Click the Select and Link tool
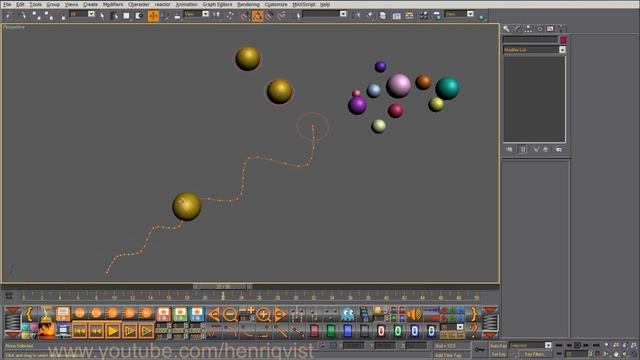 pyautogui.click(x=36, y=16)
